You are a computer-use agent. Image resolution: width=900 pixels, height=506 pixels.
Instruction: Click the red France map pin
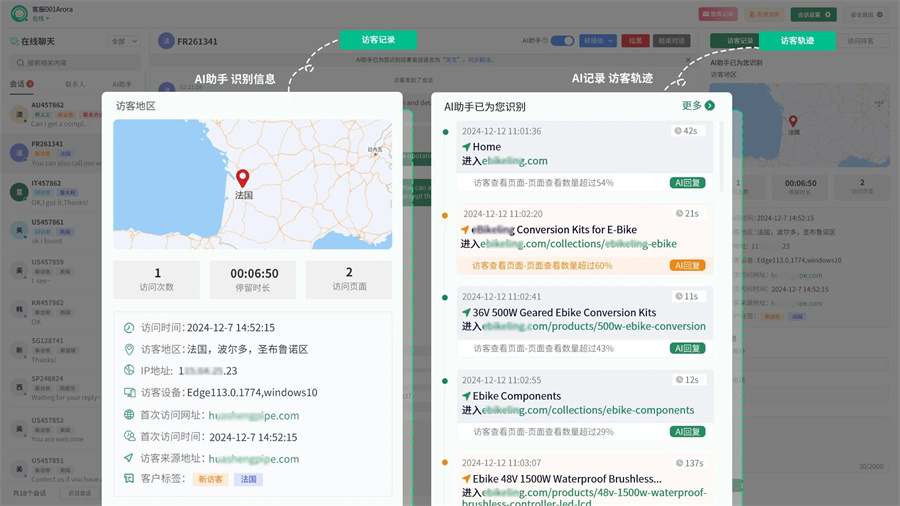click(x=242, y=177)
